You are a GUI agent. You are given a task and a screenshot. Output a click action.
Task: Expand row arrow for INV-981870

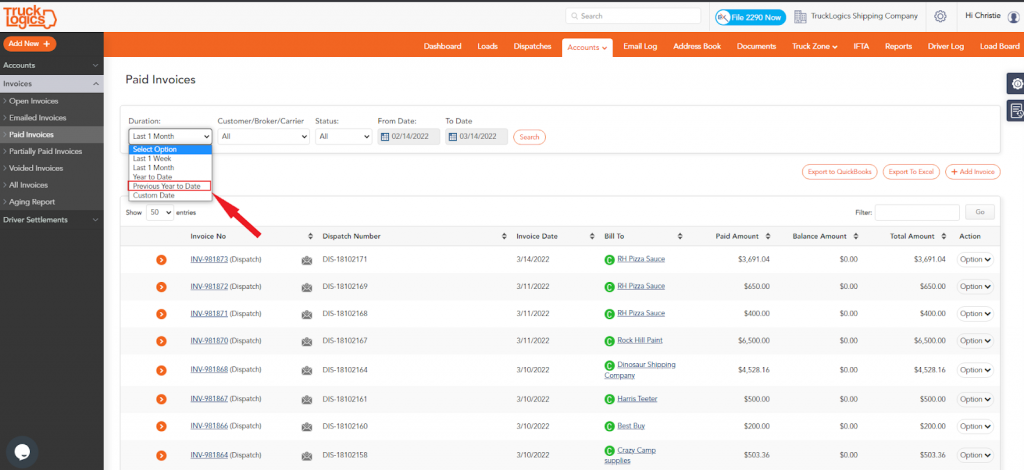pyautogui.click(x=161, y=341)
